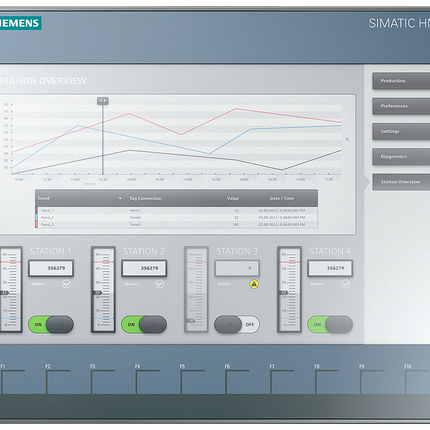The width and height of the screenshot is (430, 430).
Task: Click the STATION 1 label
Action: (x=51, y=251)
